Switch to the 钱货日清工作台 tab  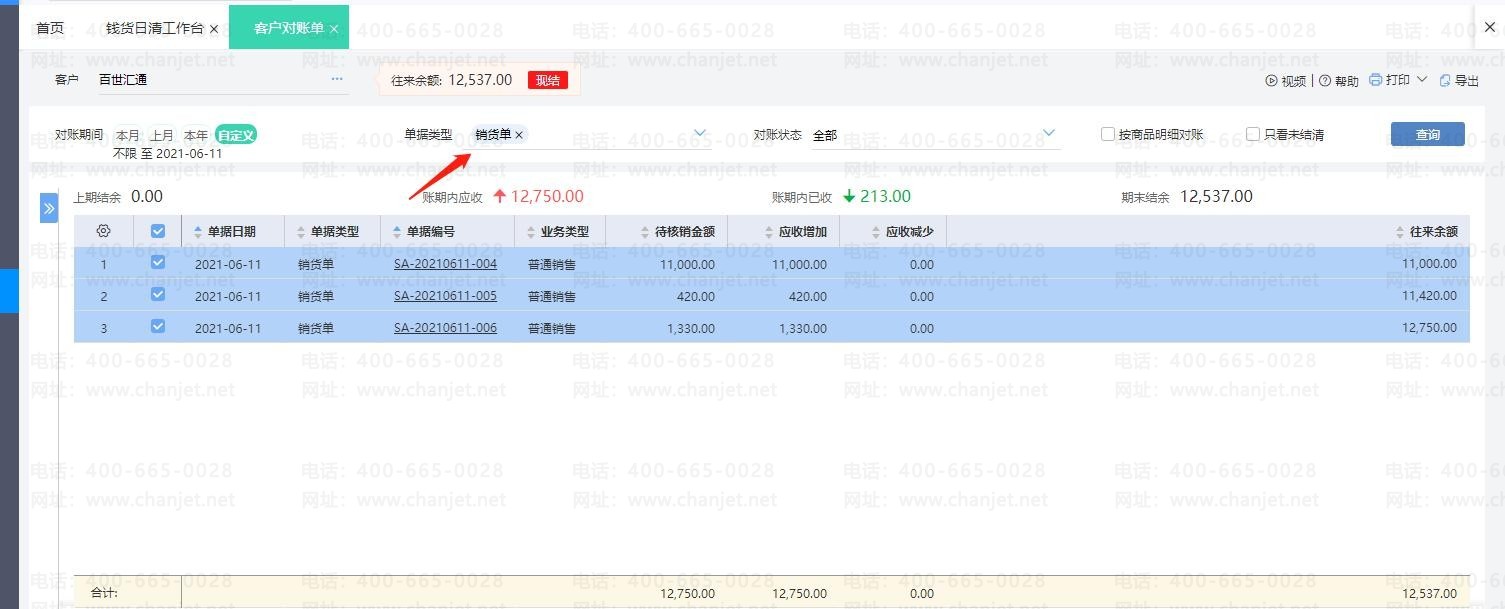(155, 28)
